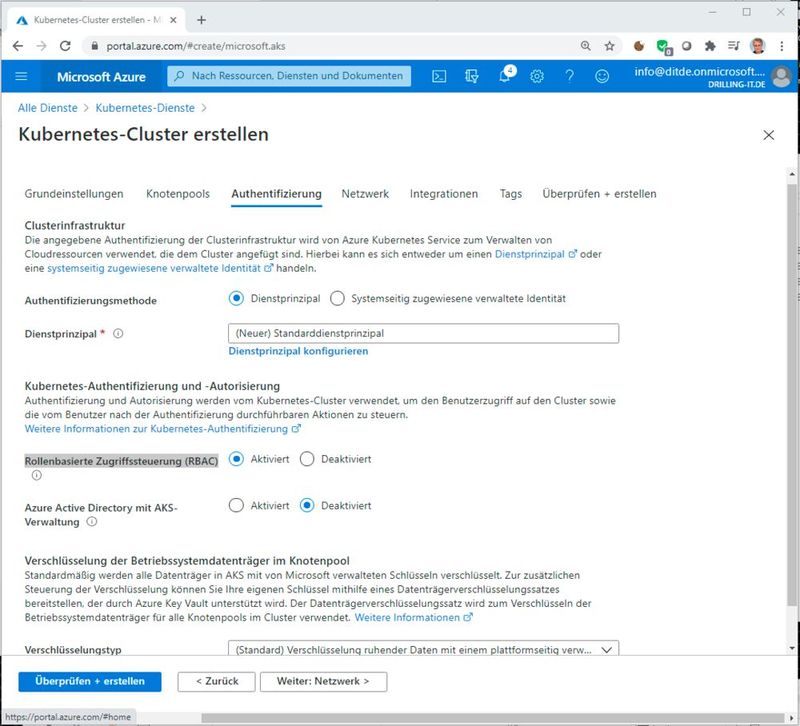800x726 pixels.
Task: Click the < Zurück button
Action: click(216, 682)
